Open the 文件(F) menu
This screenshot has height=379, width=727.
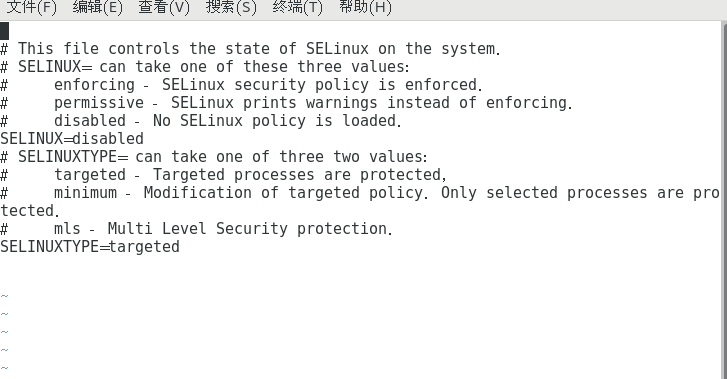tap(32, 7)
